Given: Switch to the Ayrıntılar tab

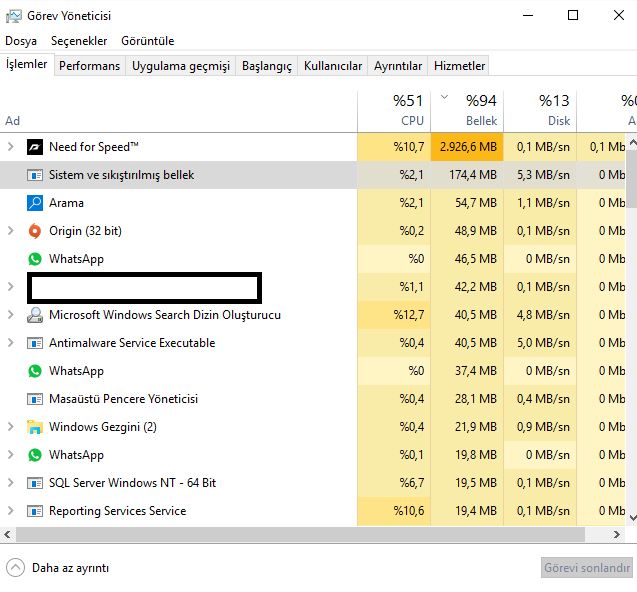Looking at the screenshot, I should 398,66.
